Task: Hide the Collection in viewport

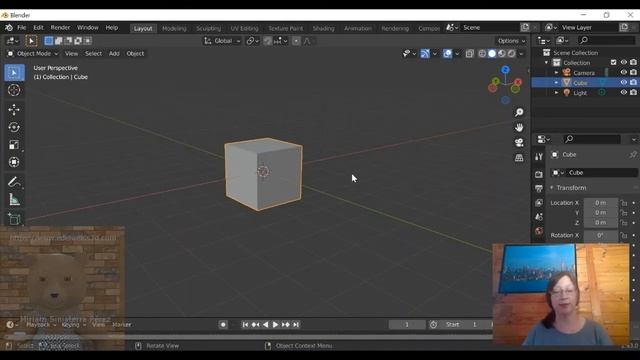Action: [624, 62]
